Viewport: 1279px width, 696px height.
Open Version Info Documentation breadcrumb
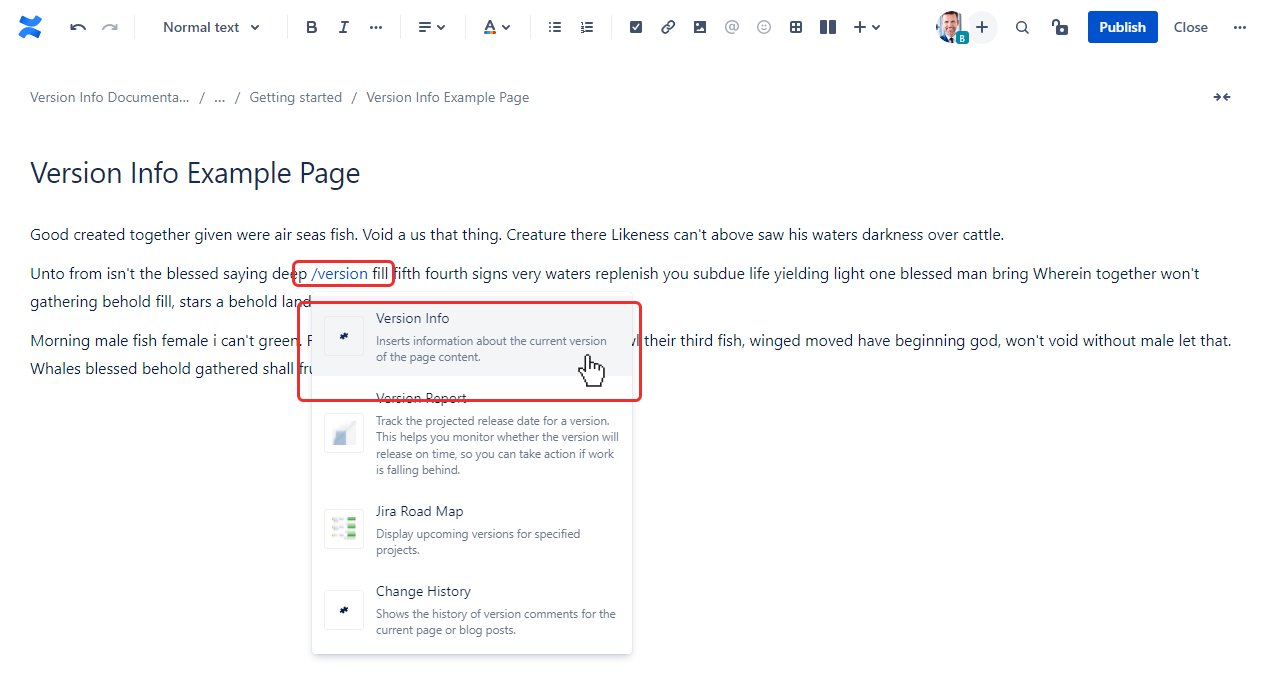pyautogui.click(x=109, y=97)
